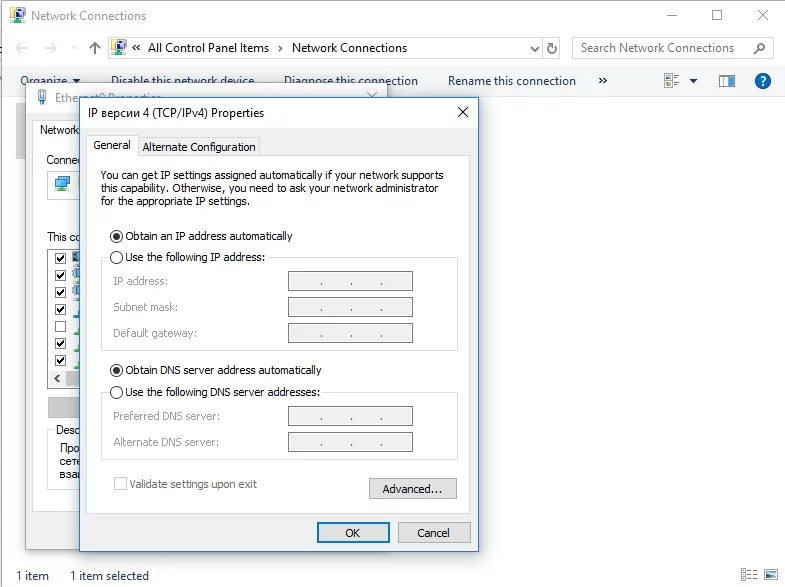Expand the address bar history dropdown

535,49
